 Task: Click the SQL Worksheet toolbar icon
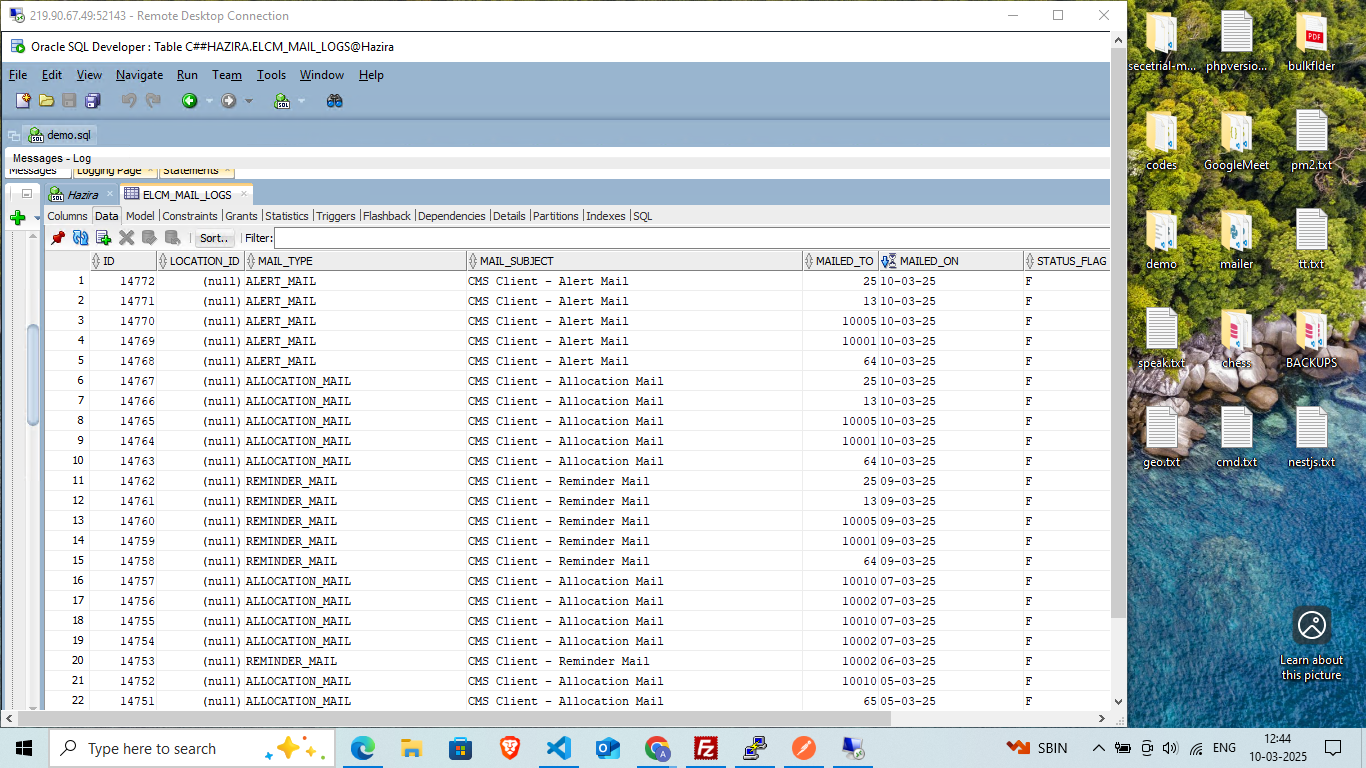click(282, 100)
